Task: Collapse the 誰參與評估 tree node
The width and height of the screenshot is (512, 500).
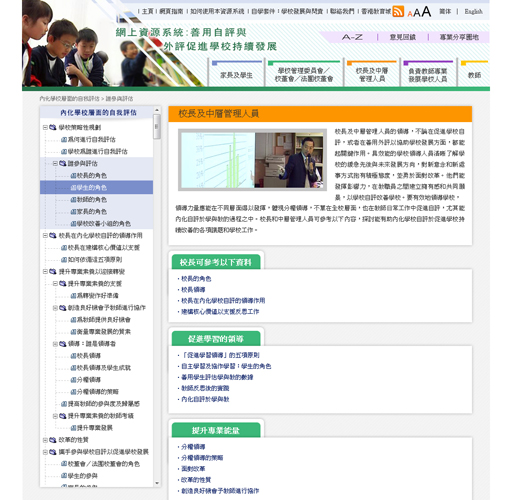Action: (x=55, y=163)
